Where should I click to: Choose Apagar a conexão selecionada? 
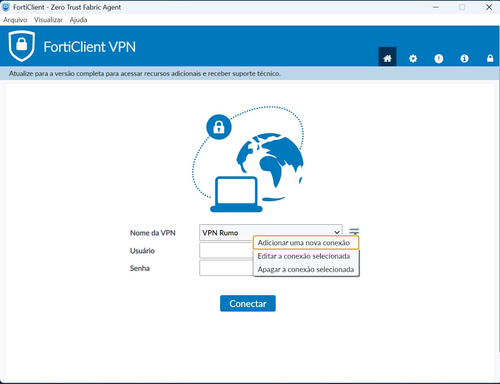[306, 269]
